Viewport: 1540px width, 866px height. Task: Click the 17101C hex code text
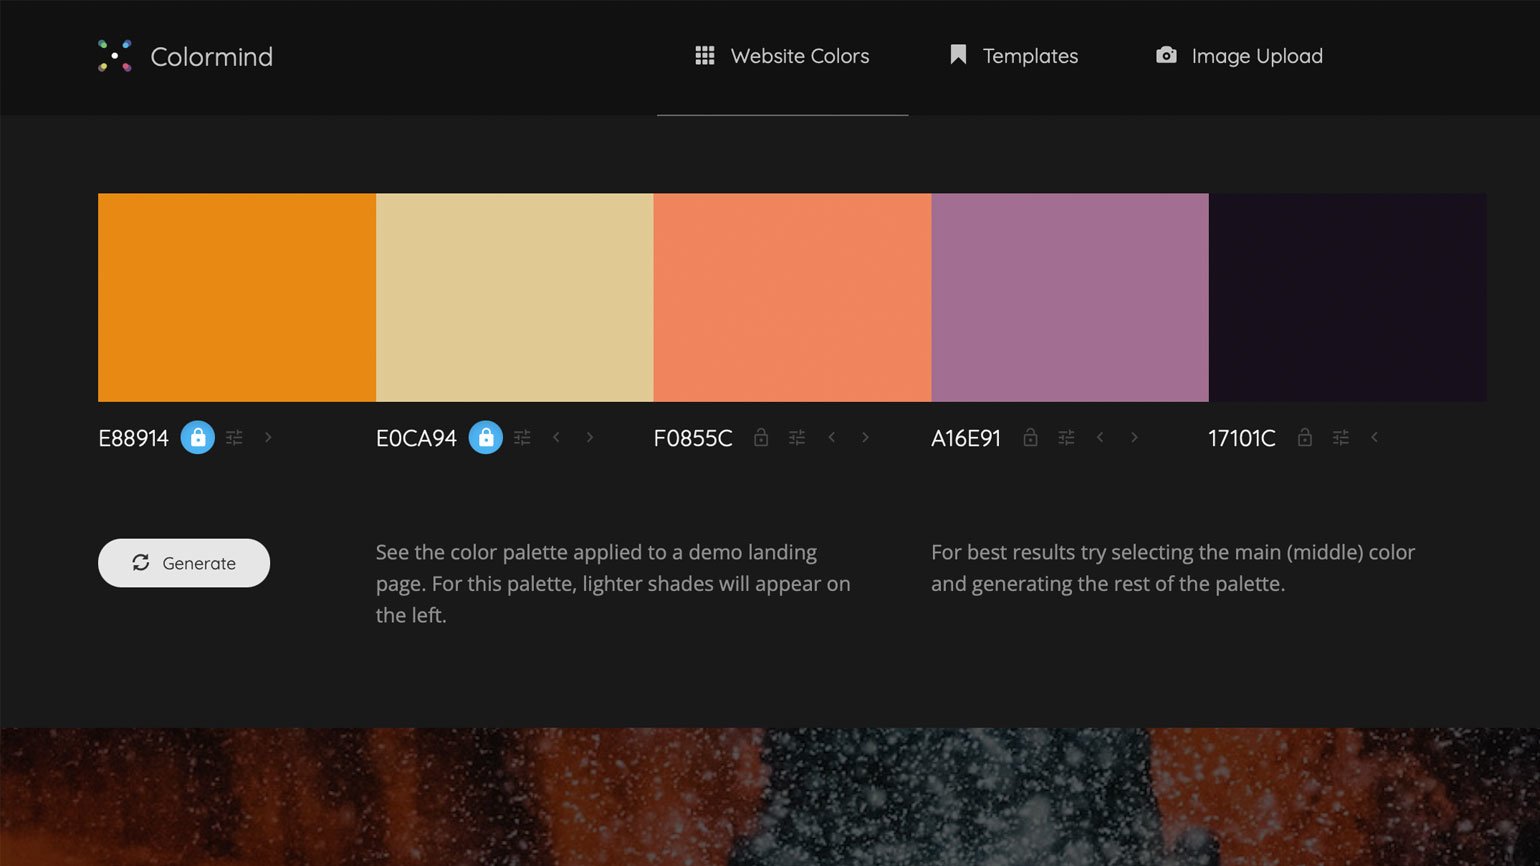pyautogui.click(x=1242, y=438)
